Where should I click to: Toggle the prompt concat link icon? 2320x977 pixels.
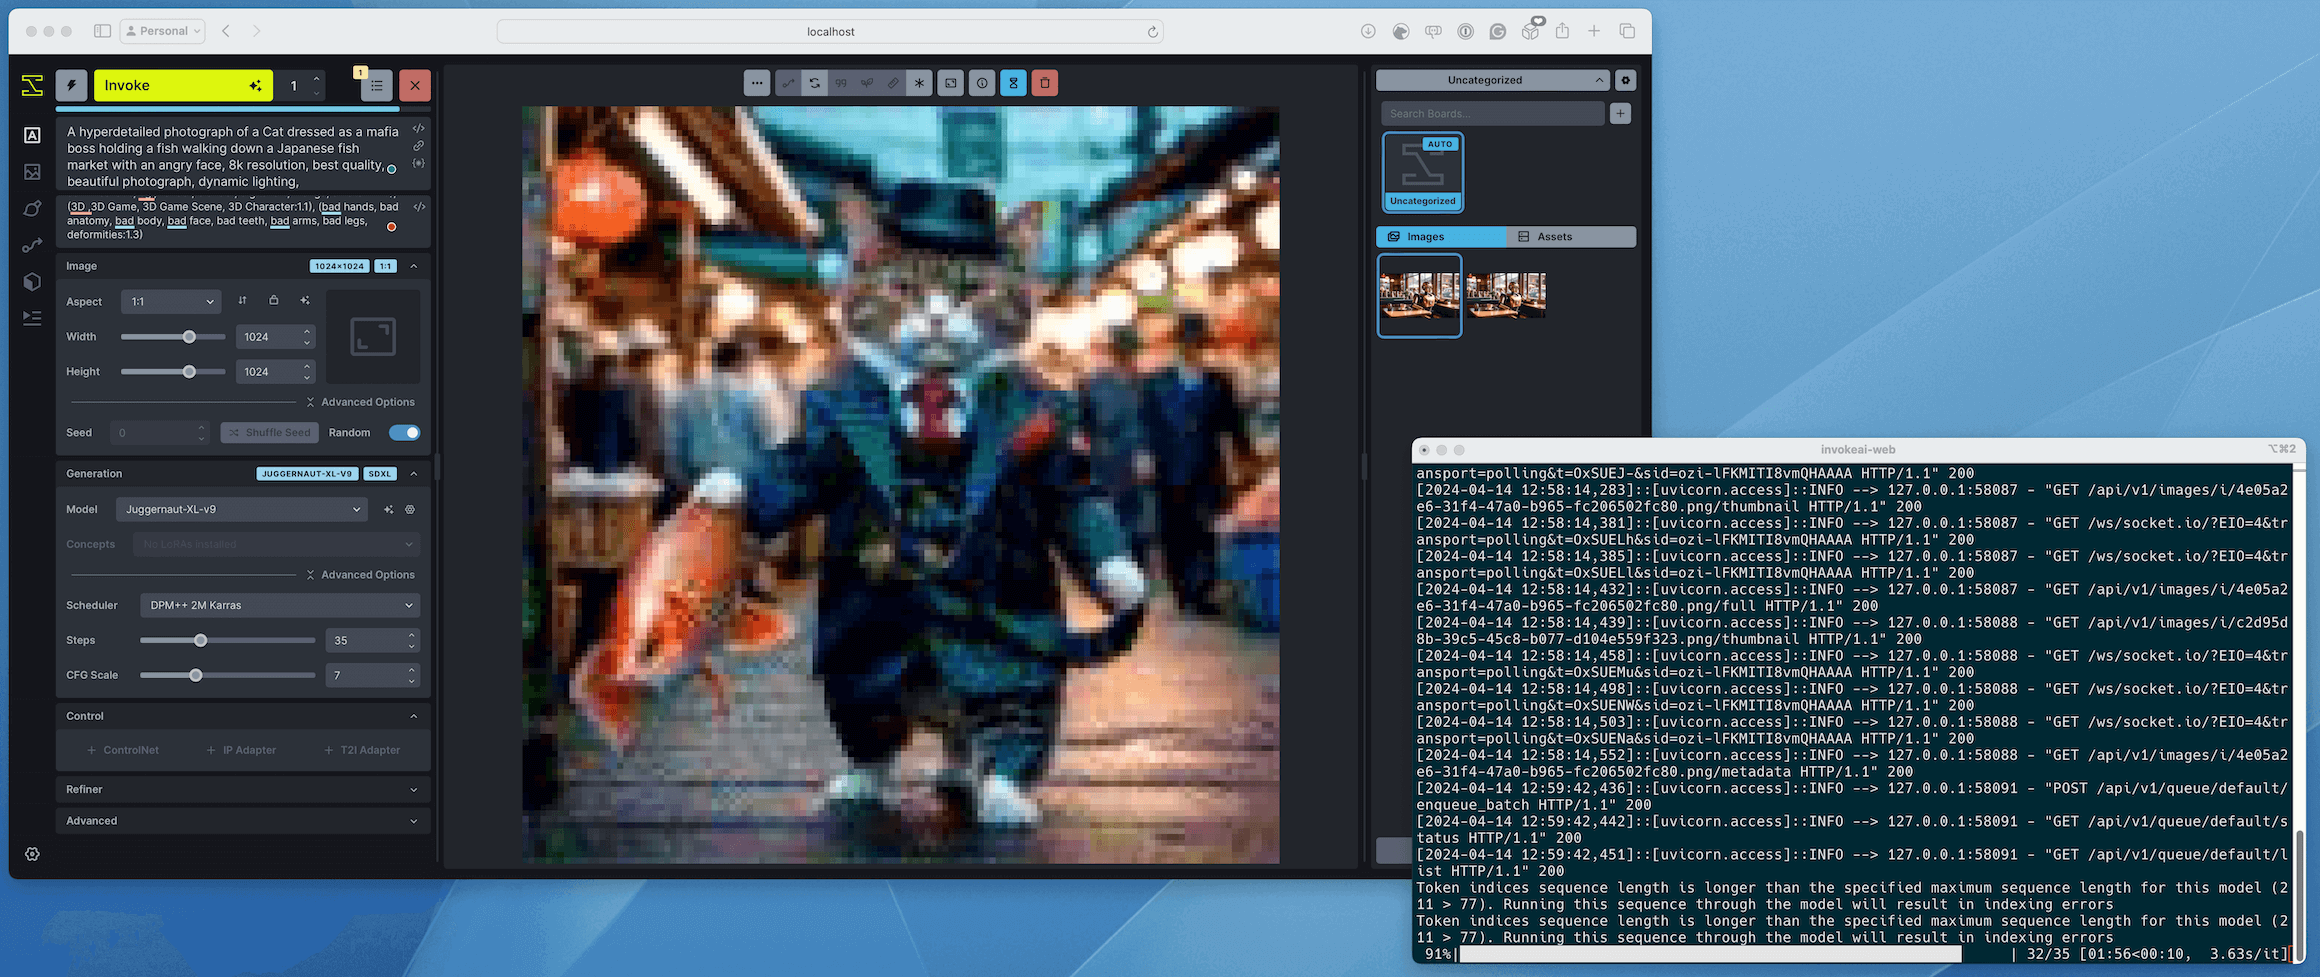point(419,146)
